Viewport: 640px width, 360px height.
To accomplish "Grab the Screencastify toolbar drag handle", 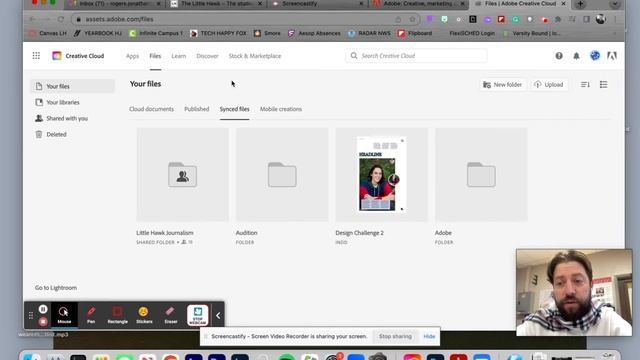I will pos(31,315).
